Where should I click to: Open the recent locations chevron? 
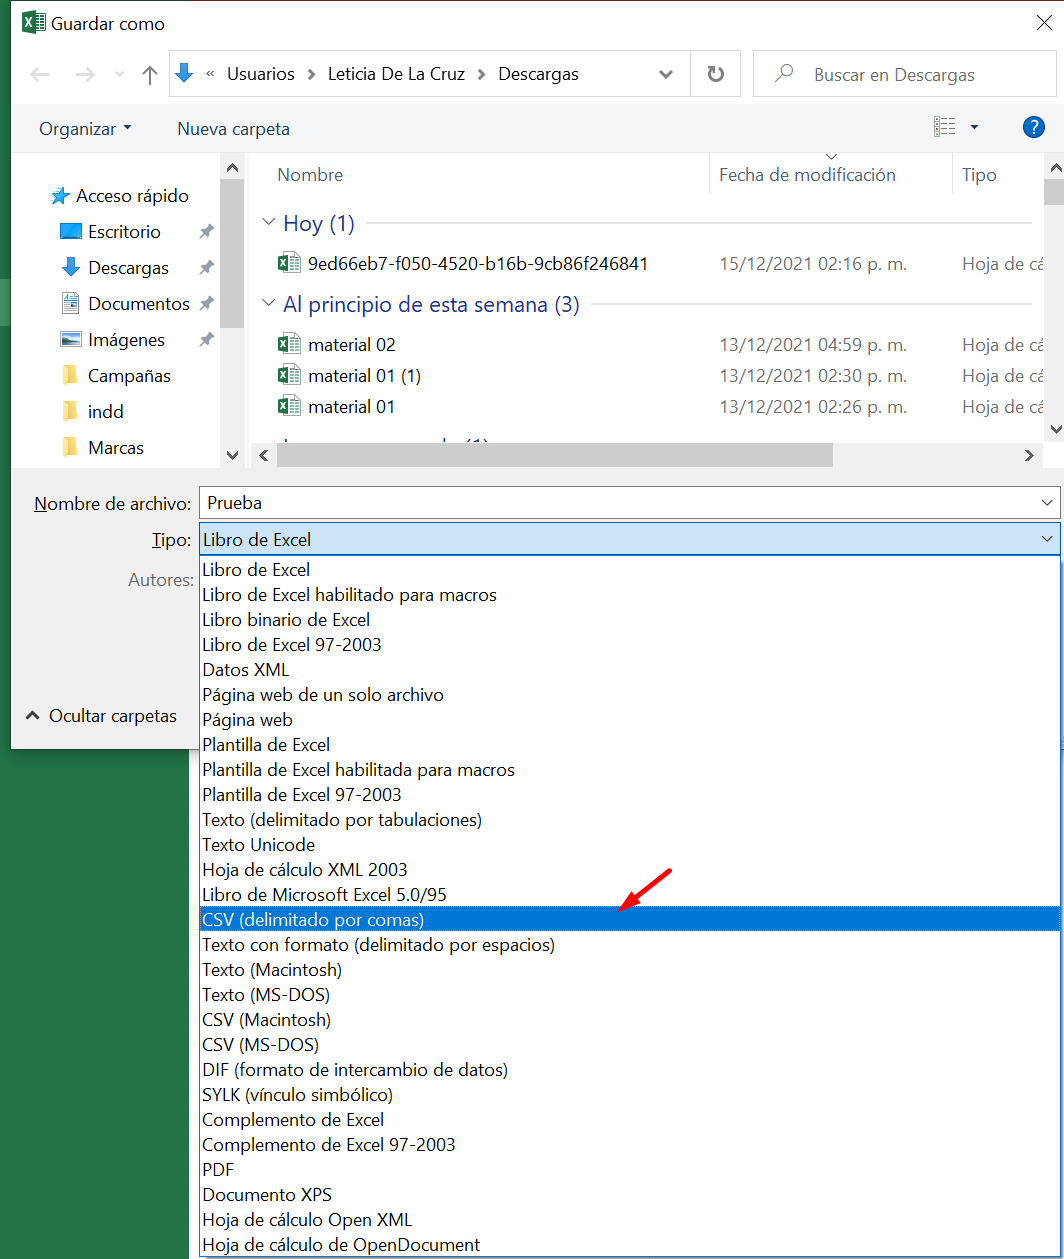pos(120,75)
